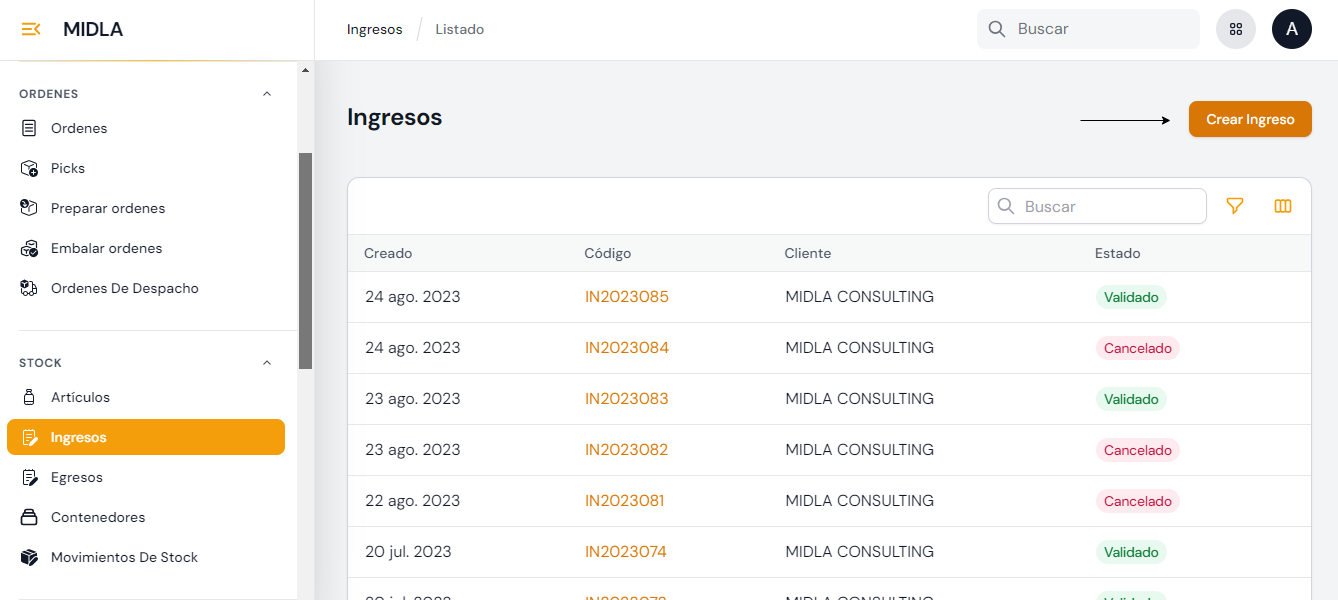Go to Egresos in the sidebar
This screenshot has width=1338, height=600.
coord(76,477)
